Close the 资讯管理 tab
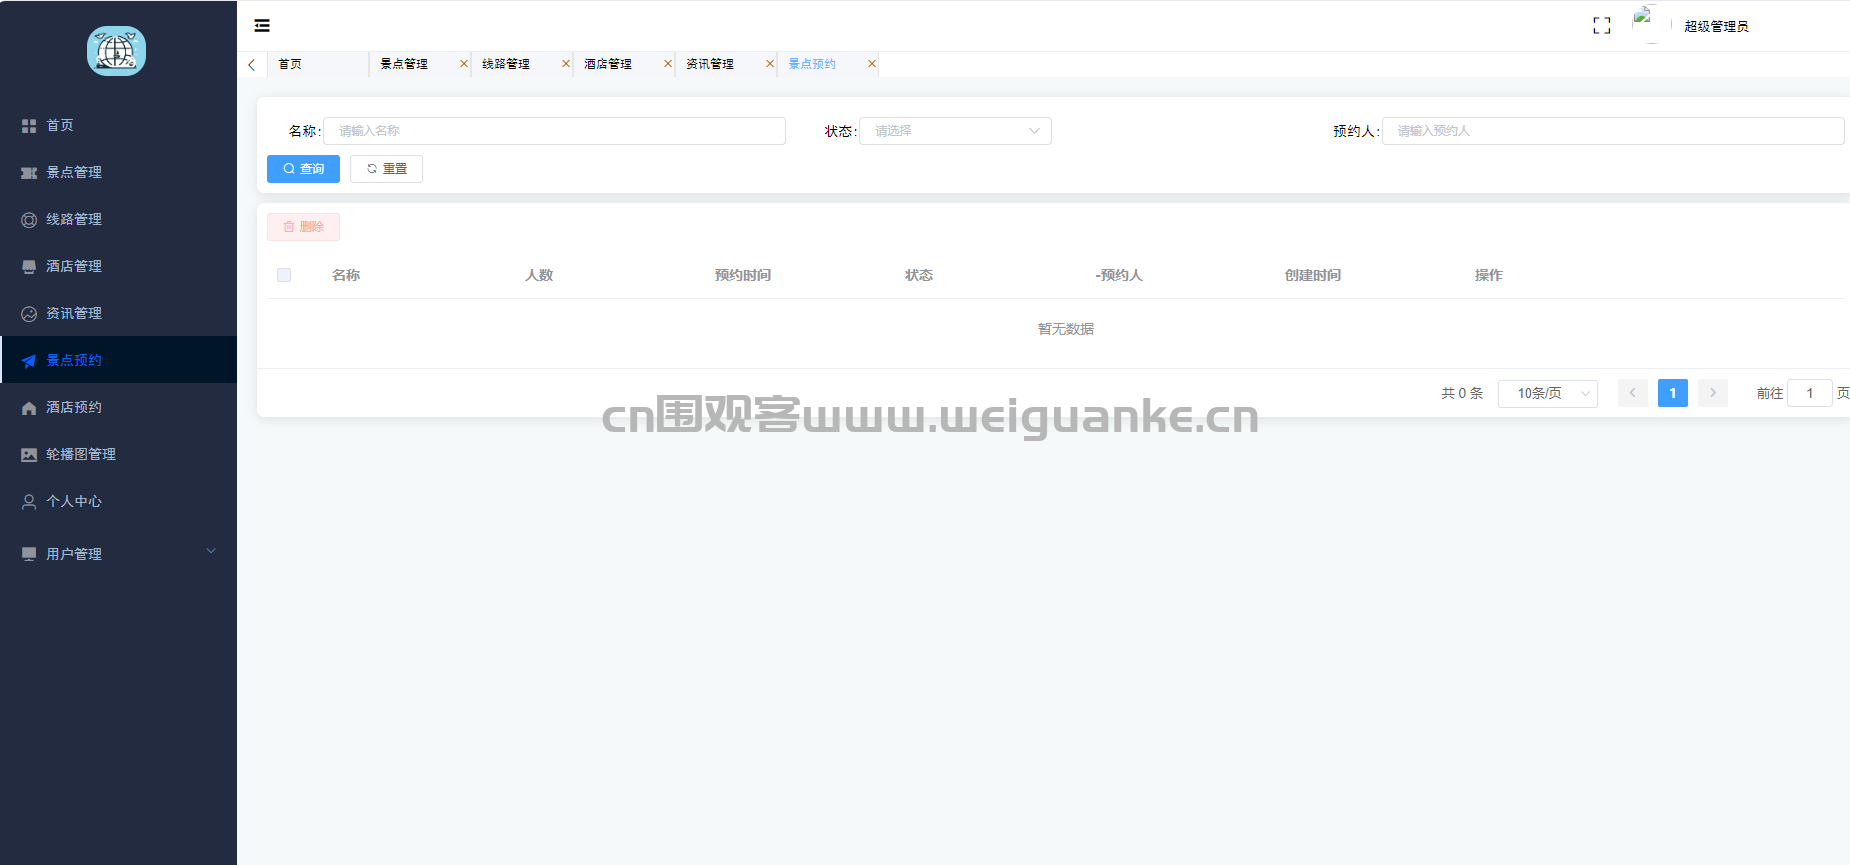1850x865 pixels. 769,64
